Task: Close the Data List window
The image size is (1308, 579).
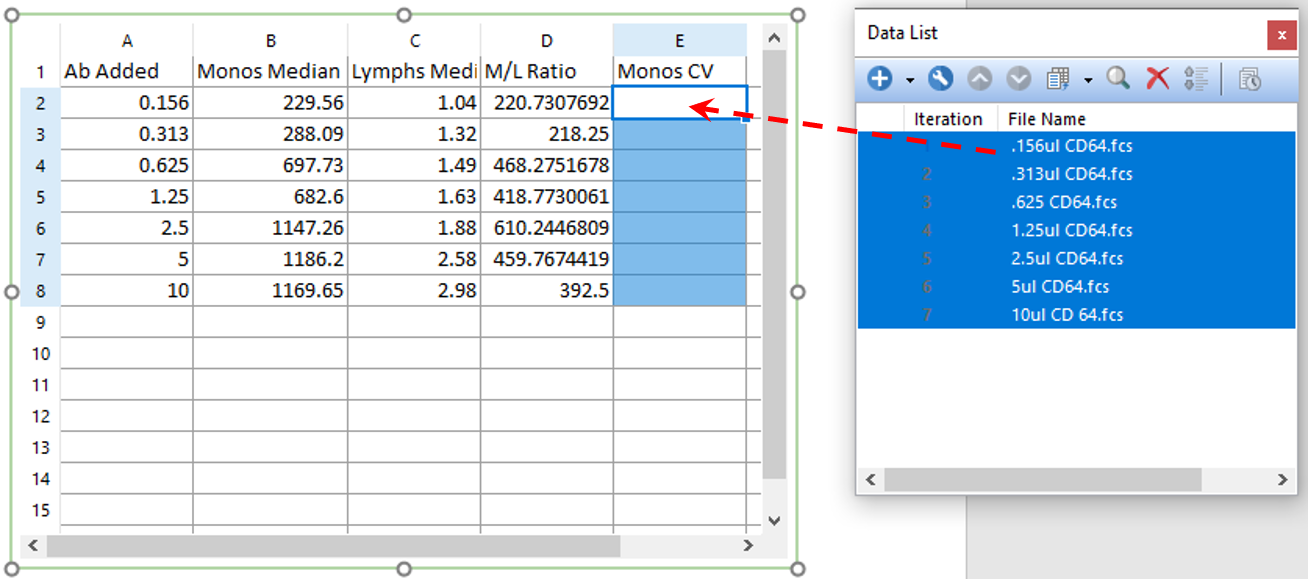Action: coord(1281,35)
